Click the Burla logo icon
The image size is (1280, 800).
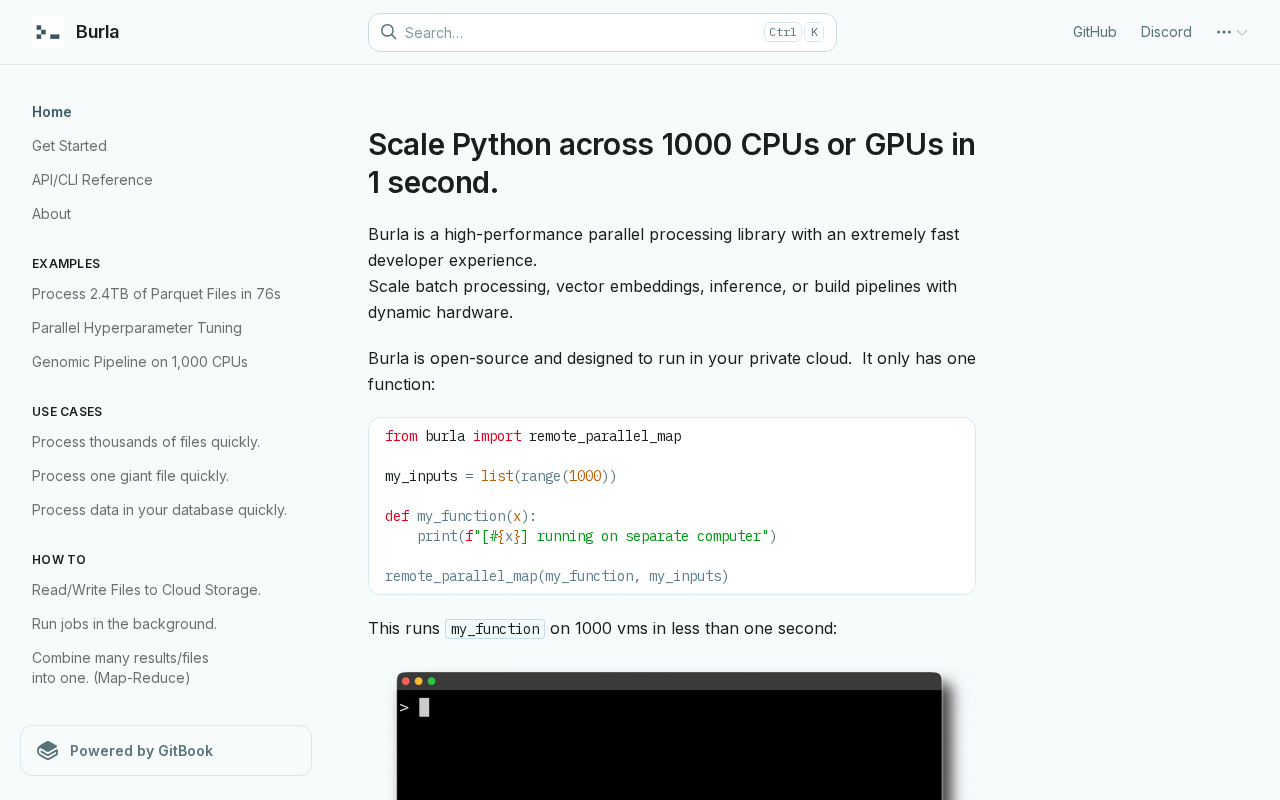point(48,32)
